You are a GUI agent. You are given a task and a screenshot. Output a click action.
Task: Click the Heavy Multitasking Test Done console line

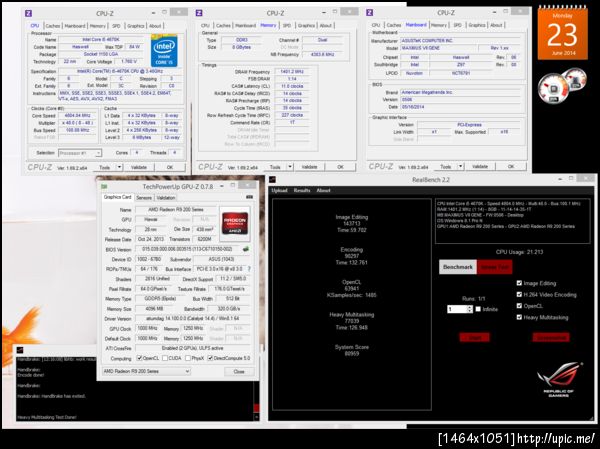47,417
